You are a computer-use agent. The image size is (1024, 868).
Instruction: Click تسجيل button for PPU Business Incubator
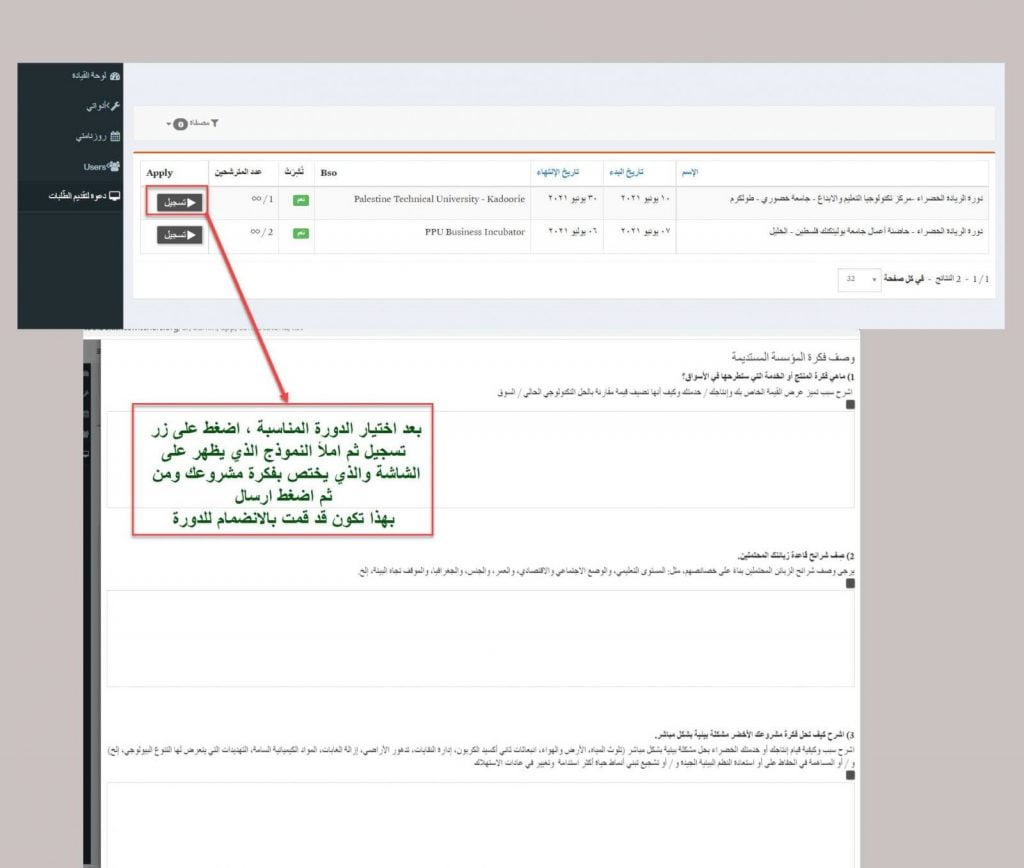click(x=180, y=234)
